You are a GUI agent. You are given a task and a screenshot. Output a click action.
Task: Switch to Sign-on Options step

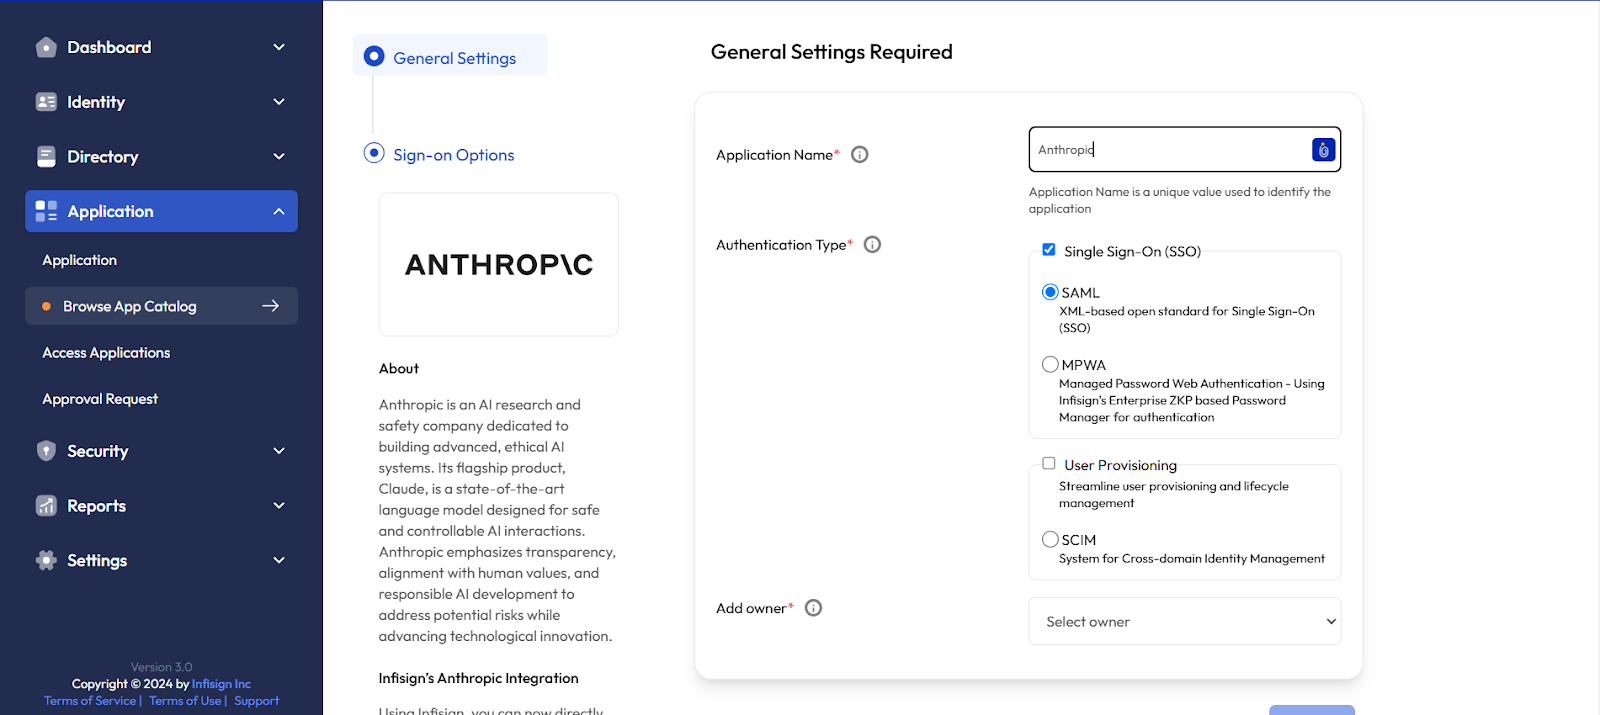[x=454, y=155]
